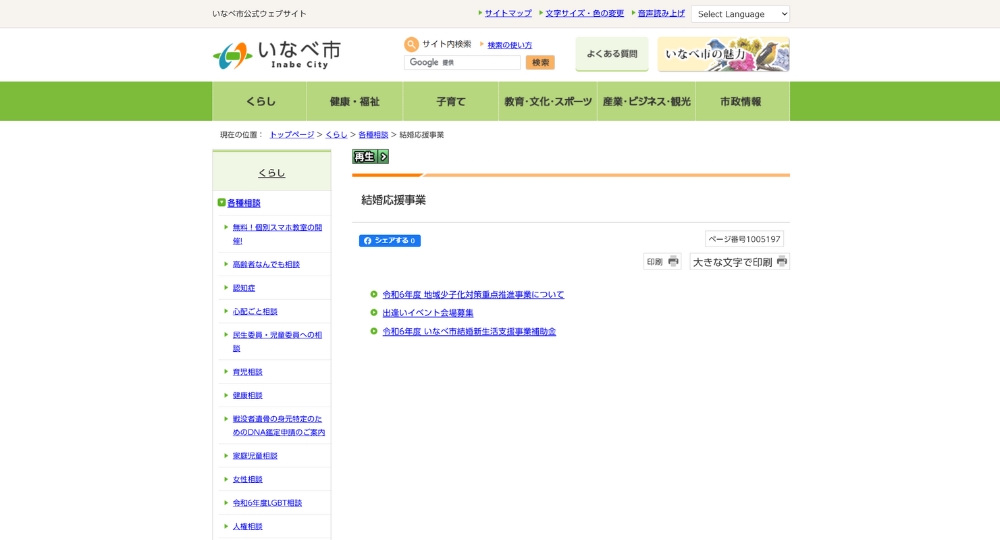
Task: Select the 市政情報 navigation tab
Action: (x=742, y=101)
